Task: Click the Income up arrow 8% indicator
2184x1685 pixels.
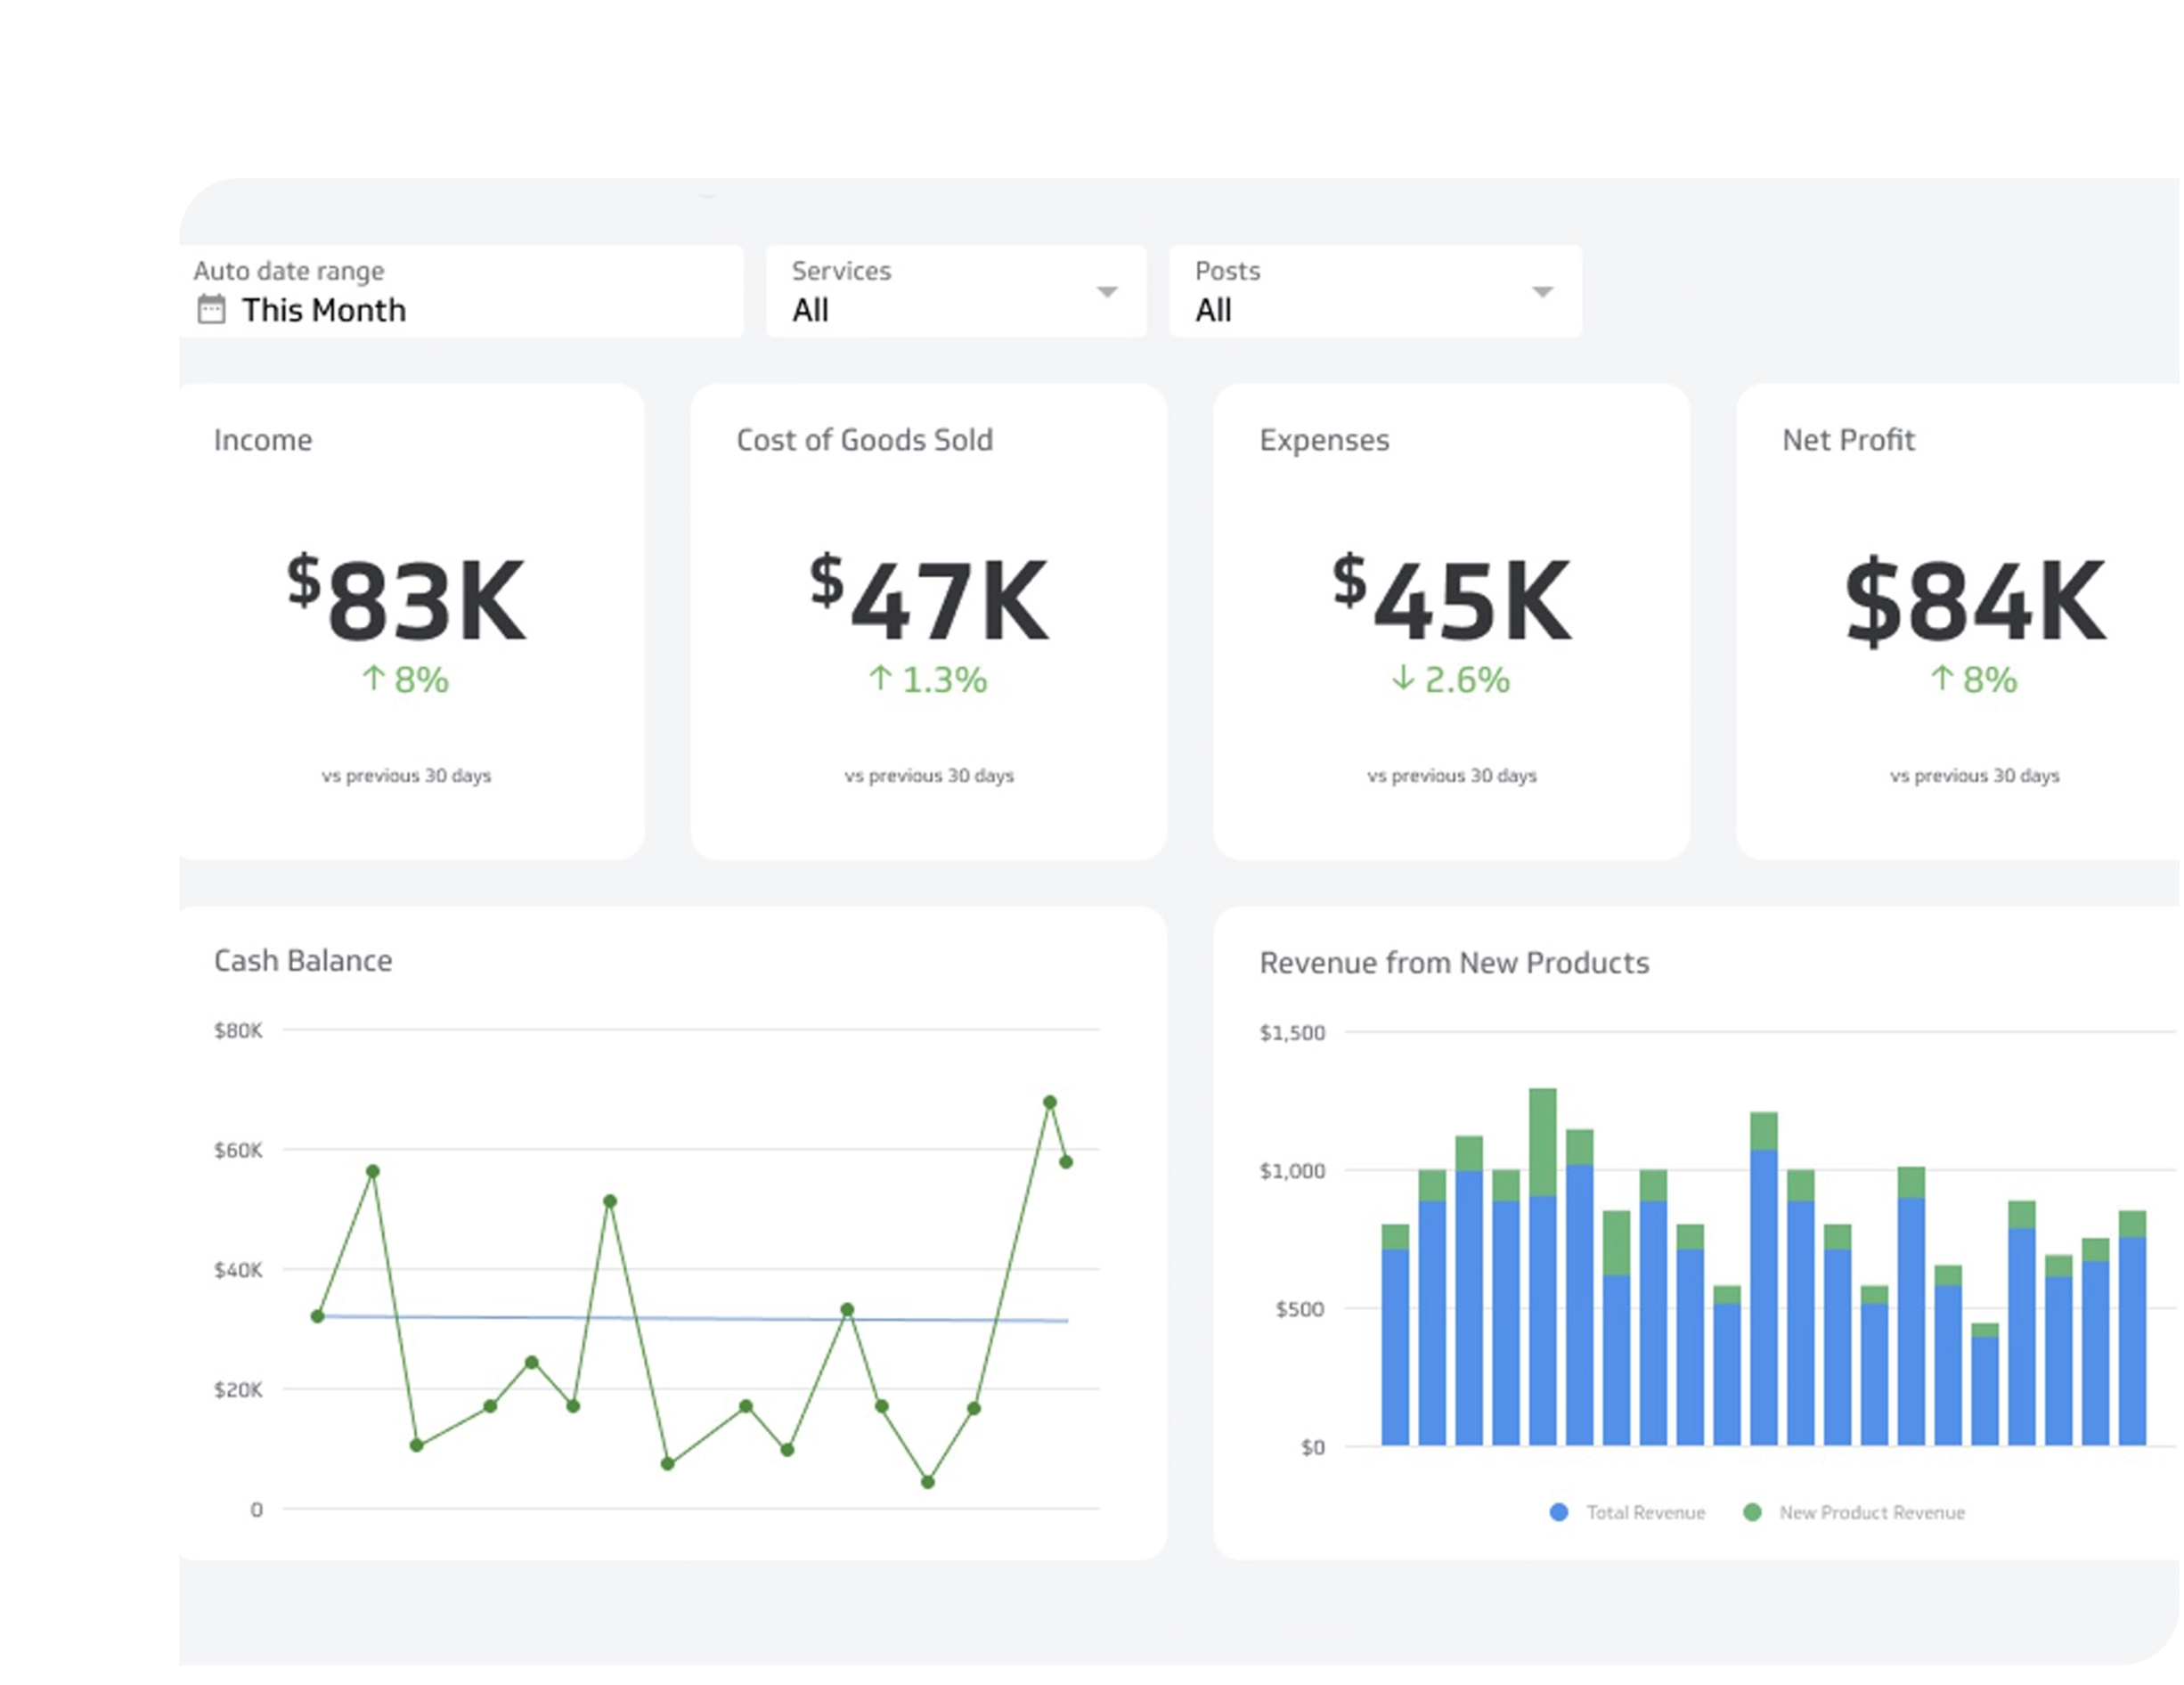Action: (405, 679)
